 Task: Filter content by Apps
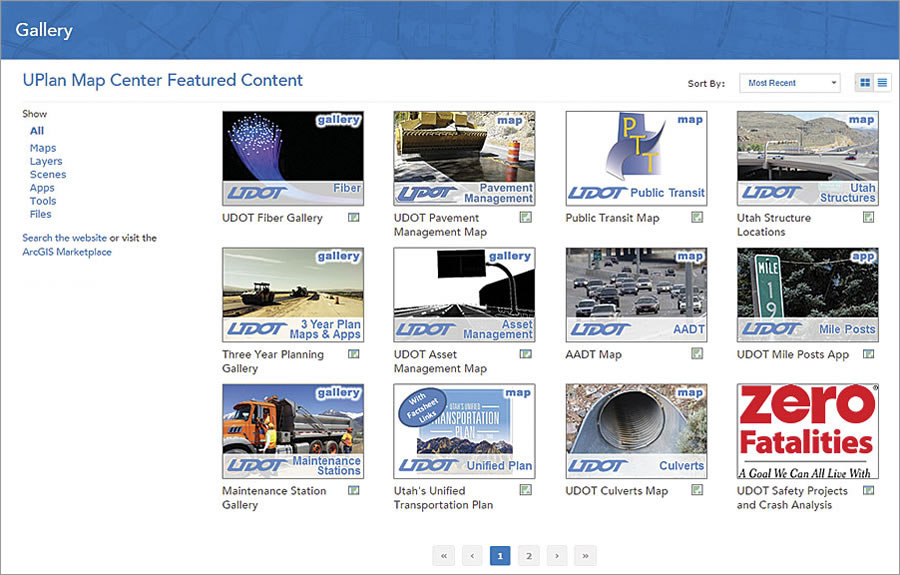pos(42,188)
